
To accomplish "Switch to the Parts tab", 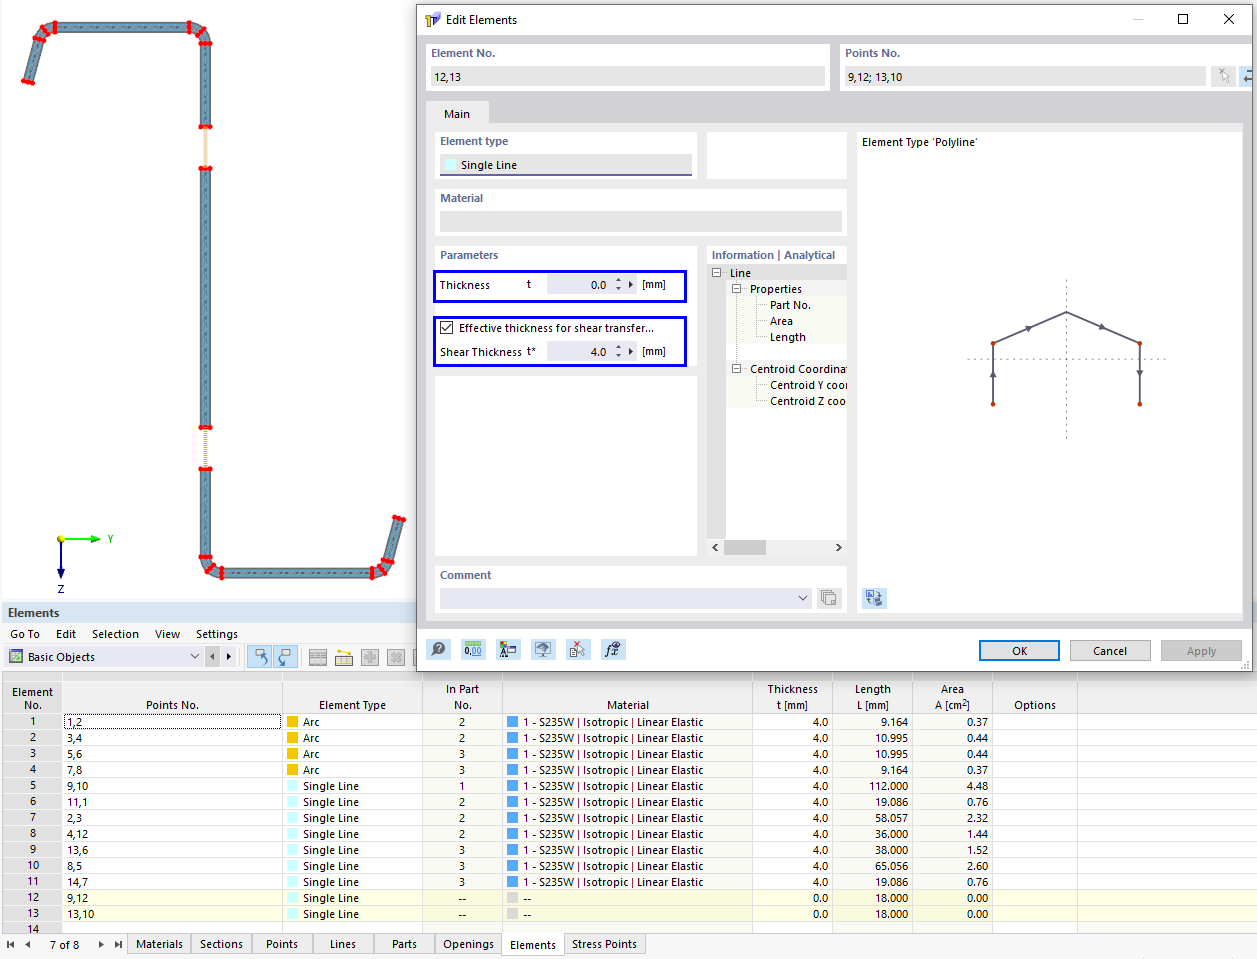I will tap(404, 944).
